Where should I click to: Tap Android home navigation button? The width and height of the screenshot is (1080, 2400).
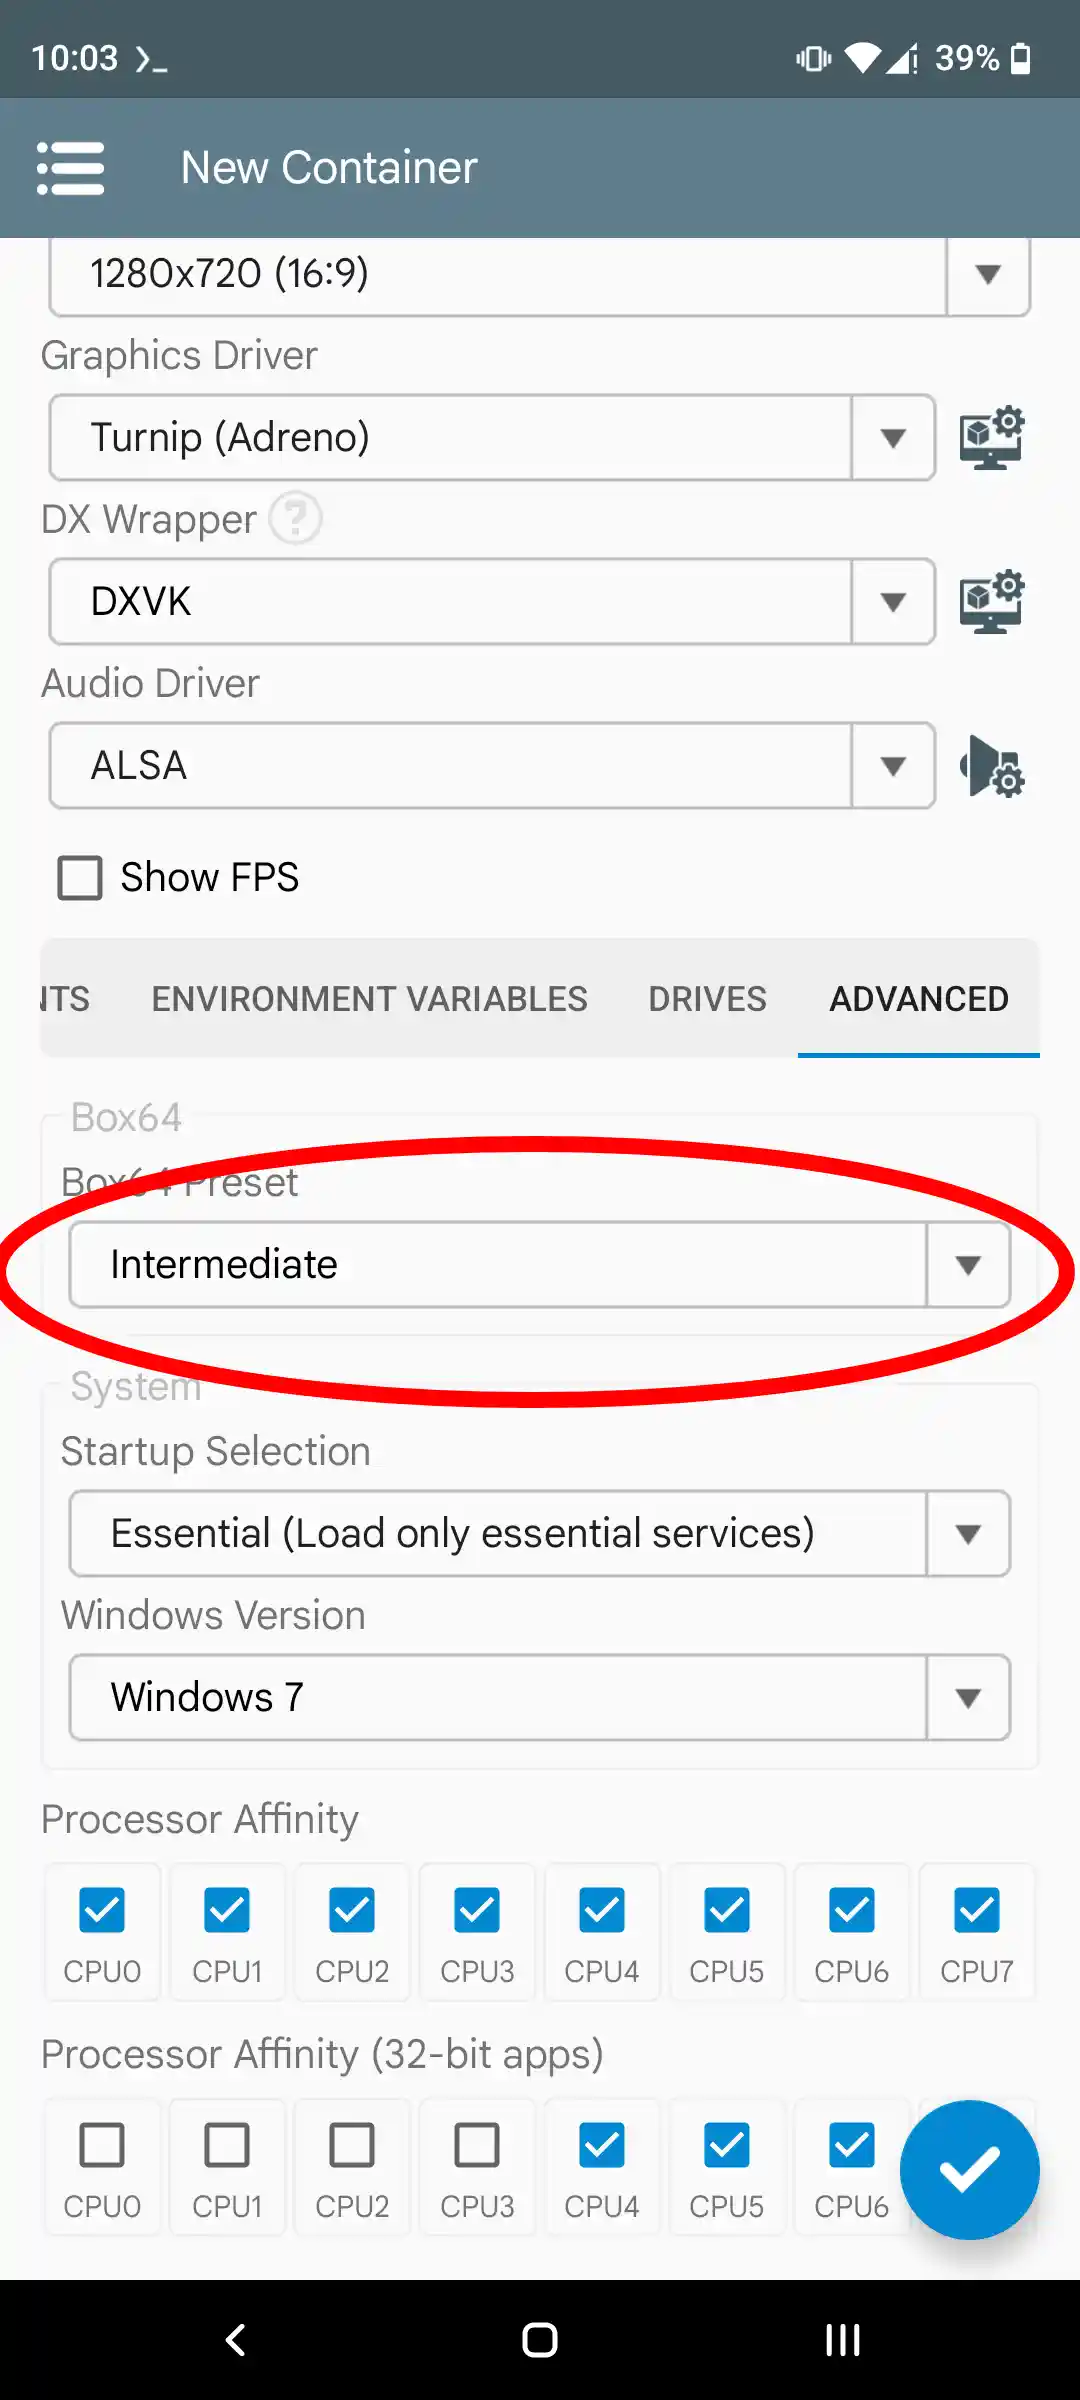[540, 2340]
